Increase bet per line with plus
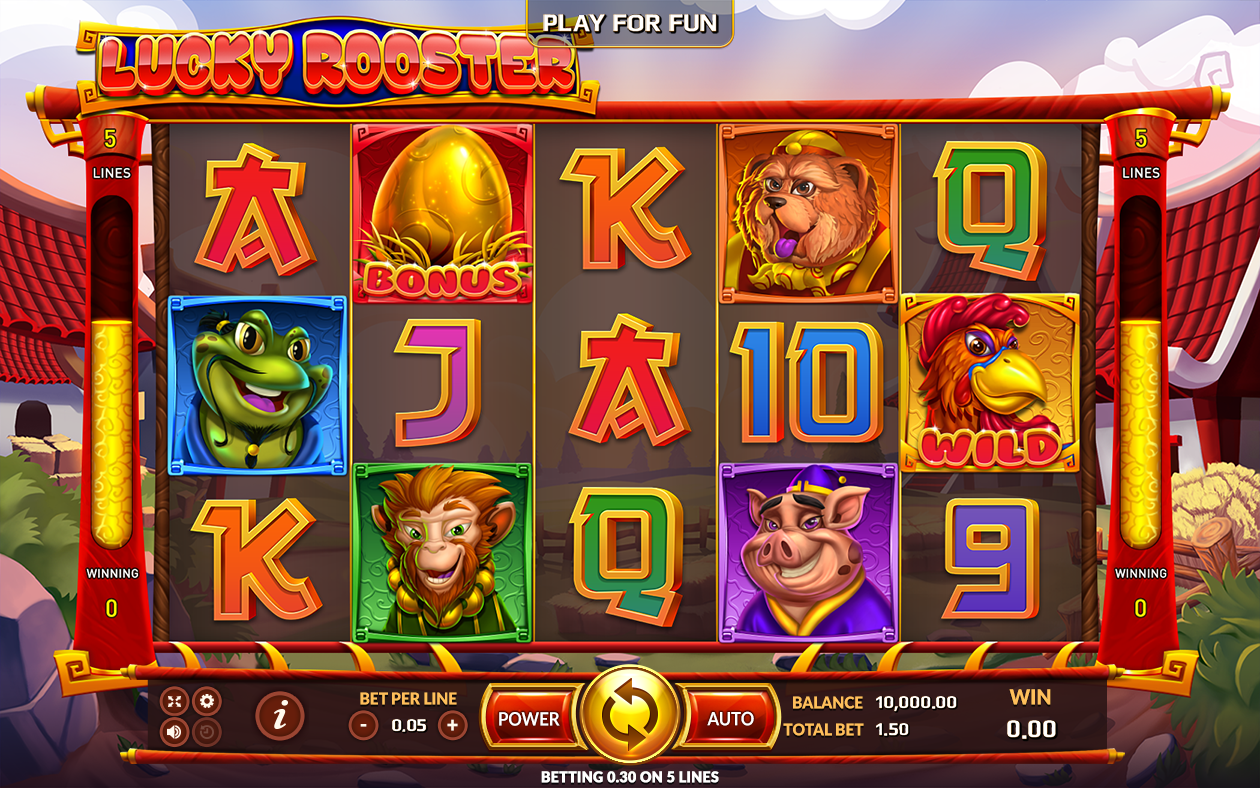The height and width of the screenshot is (788, 1260). 452,725
